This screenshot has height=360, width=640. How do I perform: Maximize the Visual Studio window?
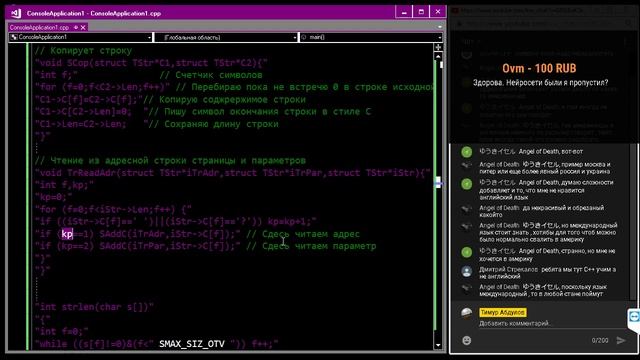421,12
